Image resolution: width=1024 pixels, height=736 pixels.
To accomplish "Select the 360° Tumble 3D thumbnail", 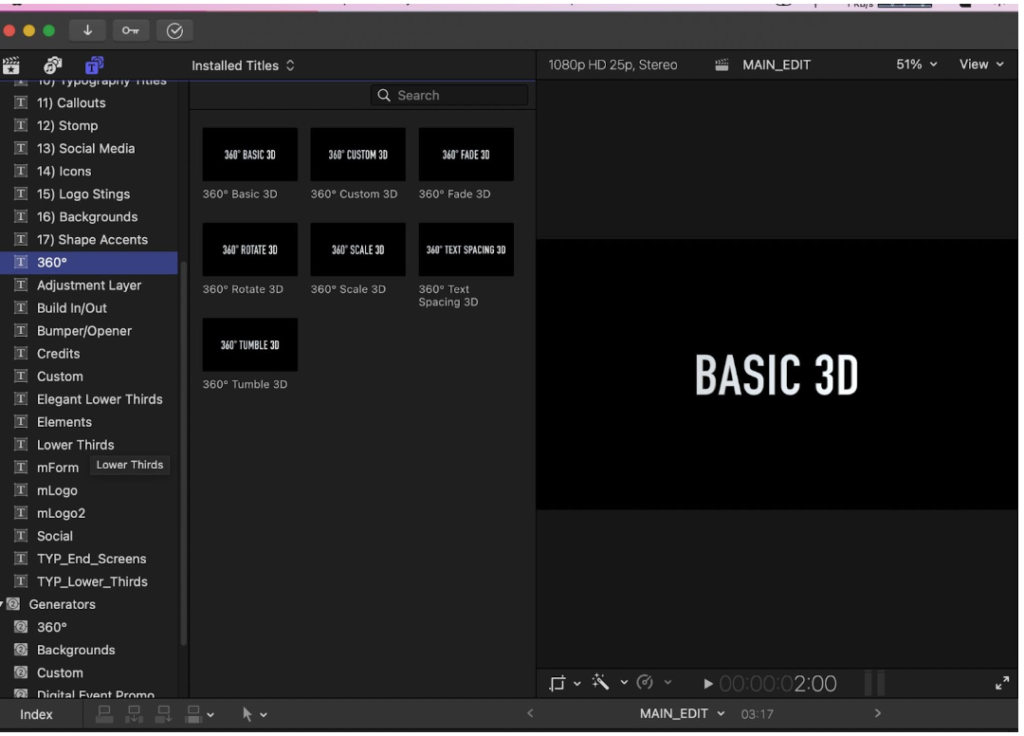I will click(250, 345).
